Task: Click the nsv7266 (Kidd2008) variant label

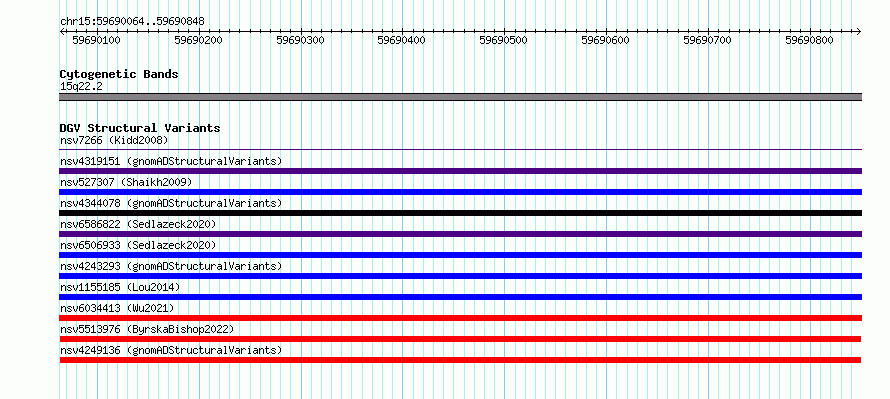Action: (114, 140)
